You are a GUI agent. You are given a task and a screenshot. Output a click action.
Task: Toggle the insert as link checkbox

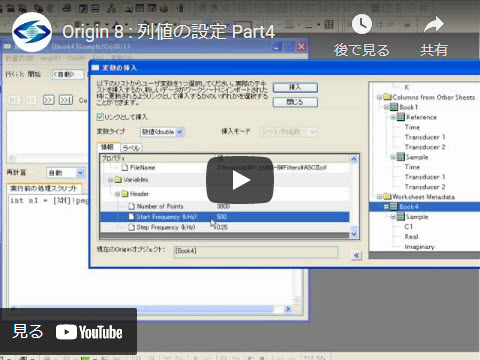[100, 117]
